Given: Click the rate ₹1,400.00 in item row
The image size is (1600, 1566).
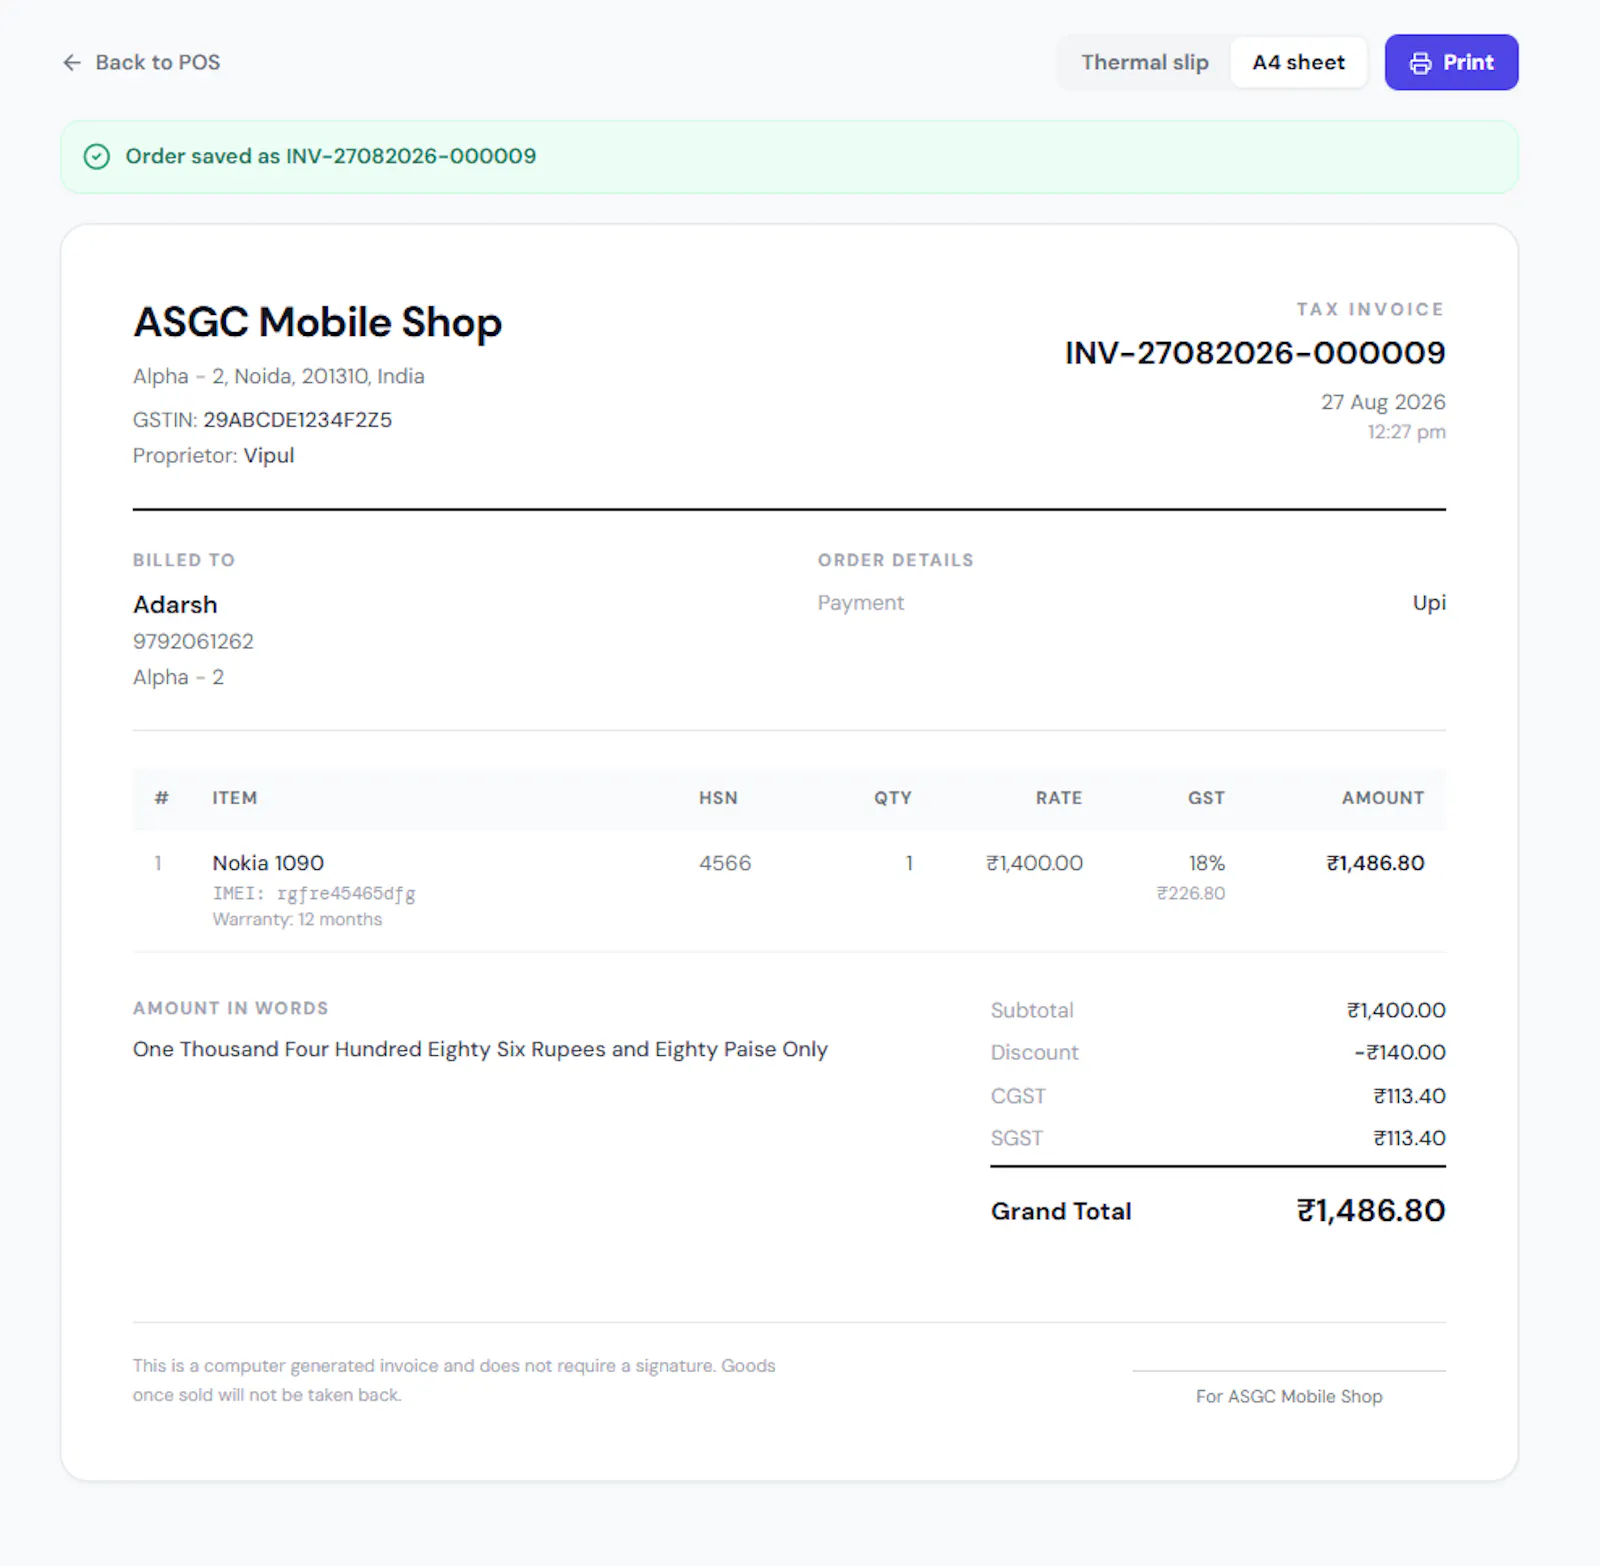Looking at the screenshot, I should tap(1035, 863).
